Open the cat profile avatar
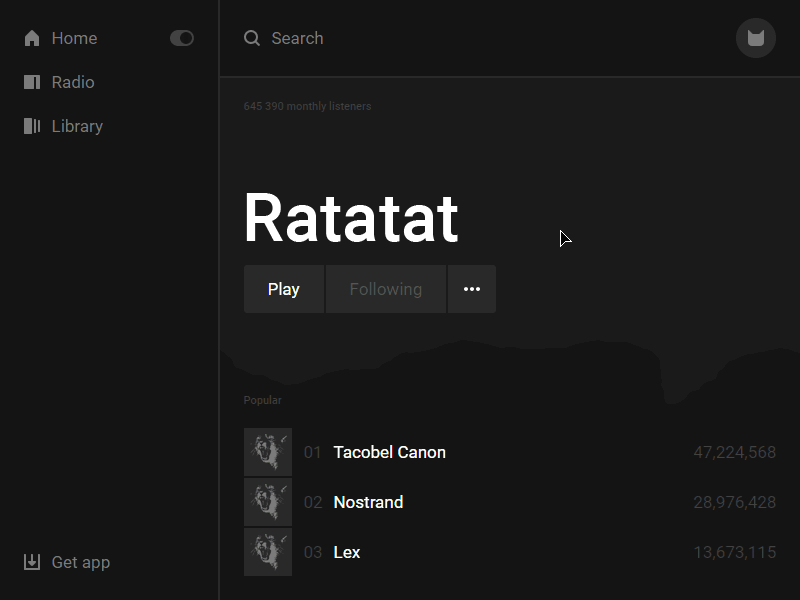The image size is (800, 600). pos(756,38)
